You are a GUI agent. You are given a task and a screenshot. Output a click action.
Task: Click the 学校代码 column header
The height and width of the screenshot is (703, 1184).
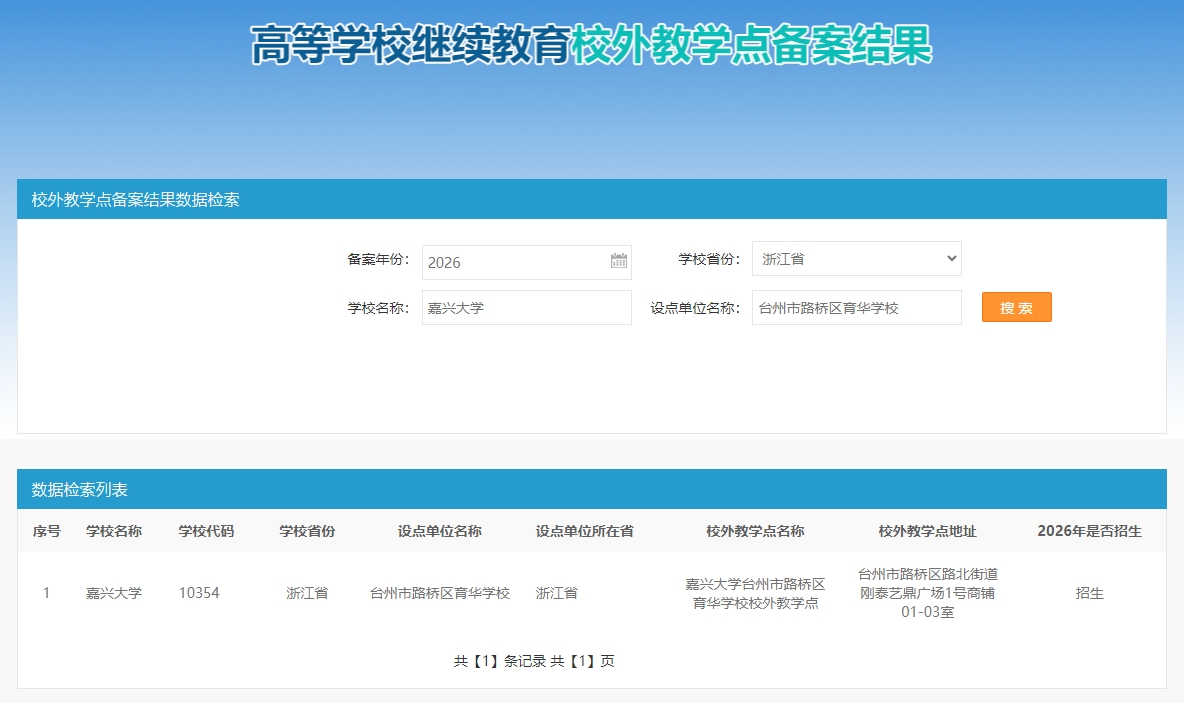pyautogui.click(x=206, y=531)
